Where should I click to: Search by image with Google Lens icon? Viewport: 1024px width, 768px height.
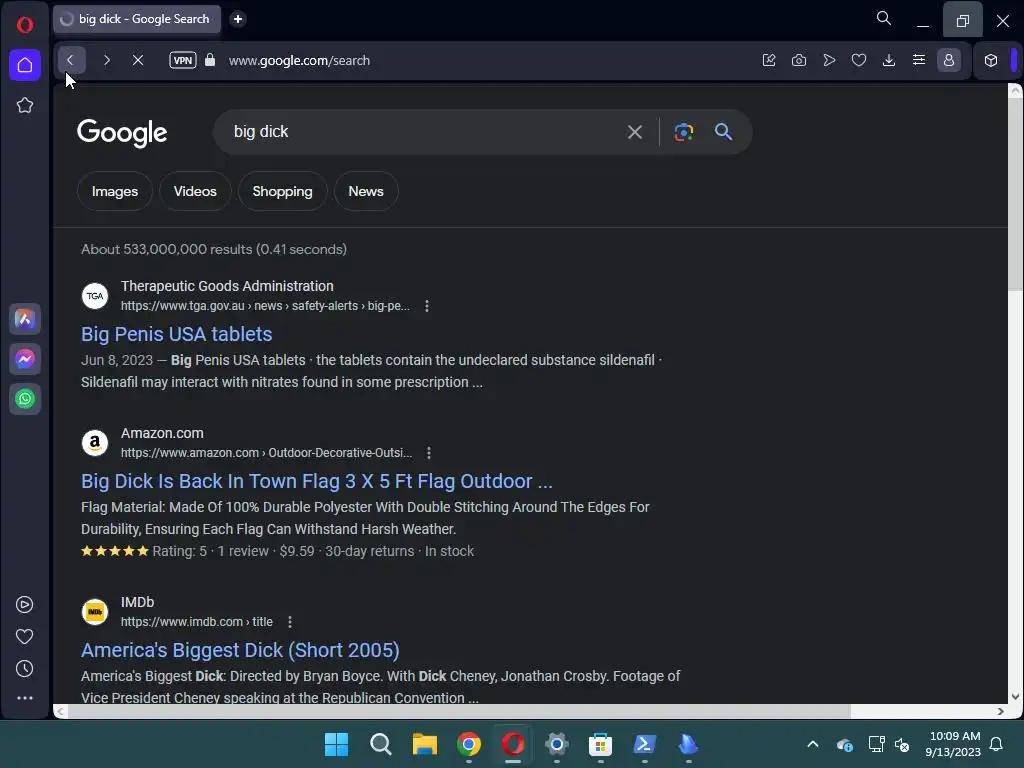pyautogui.click(x=684, y=132)
